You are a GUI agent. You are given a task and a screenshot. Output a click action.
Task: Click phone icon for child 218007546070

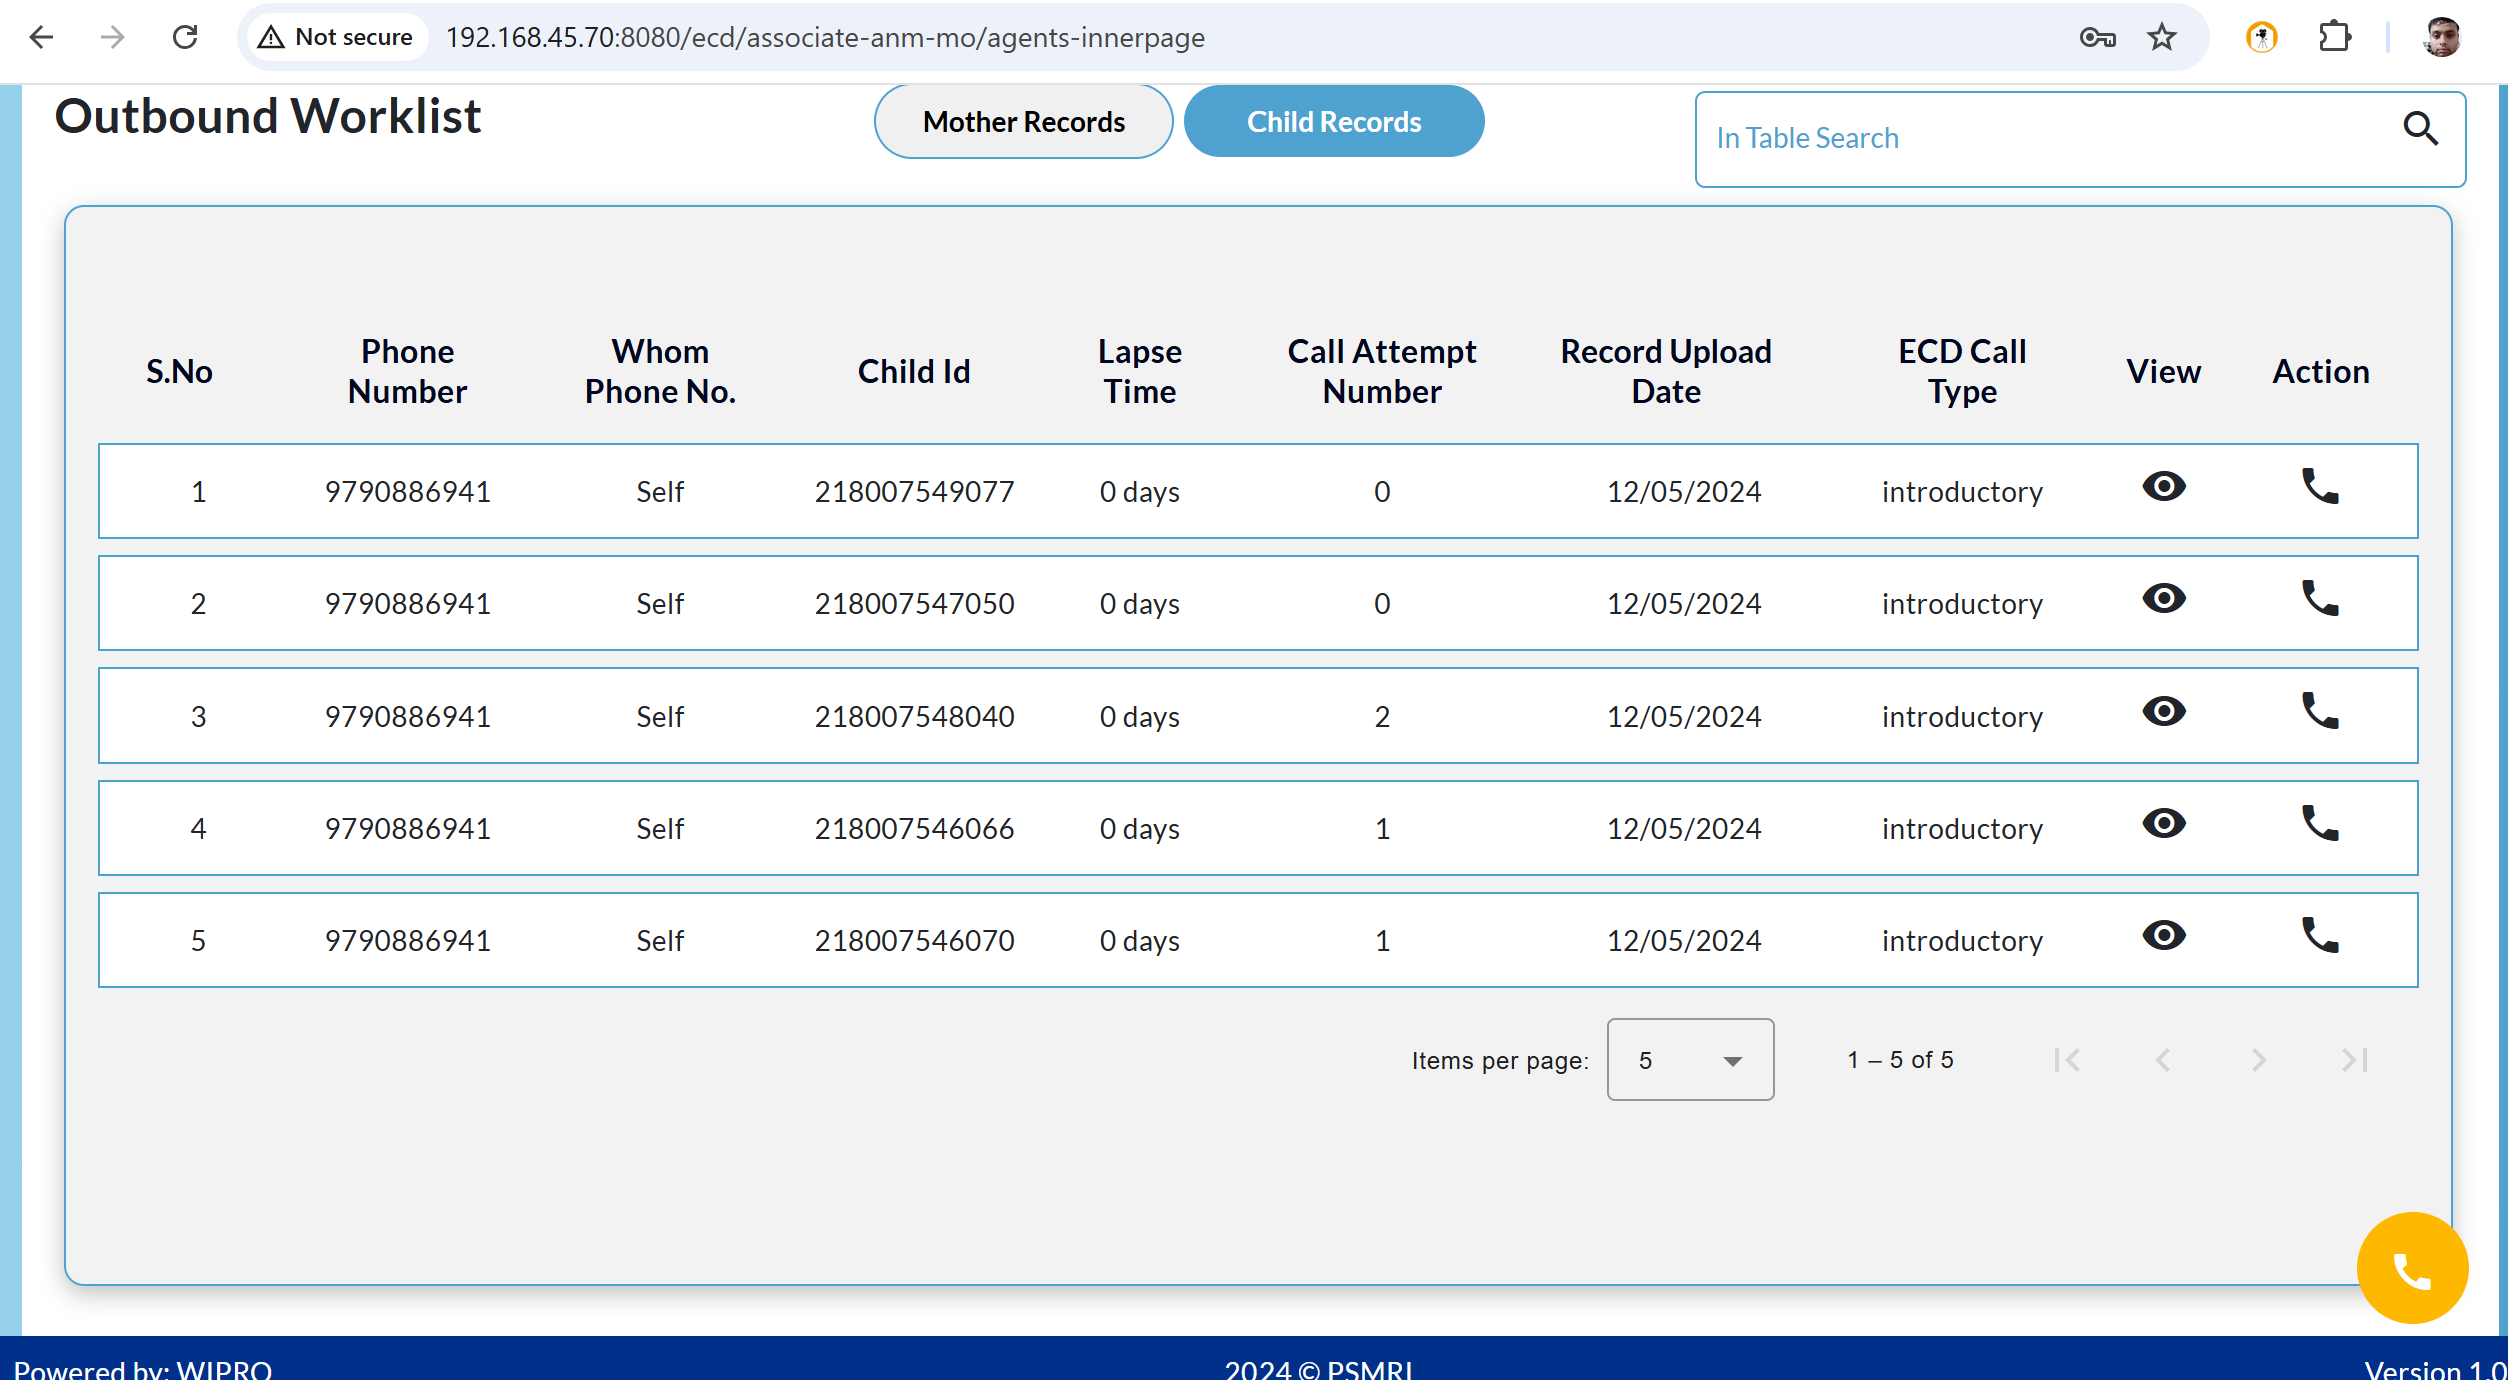tap(2320, 936)
